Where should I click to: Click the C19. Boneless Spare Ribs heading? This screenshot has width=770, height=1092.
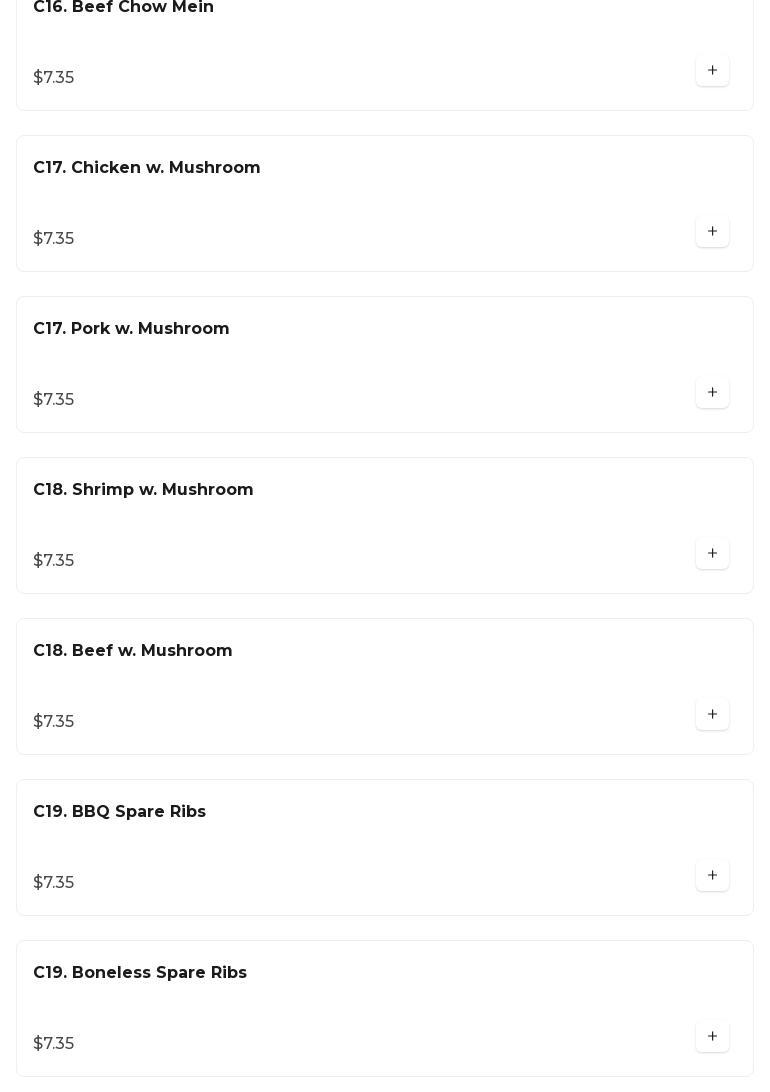[139, 973]
